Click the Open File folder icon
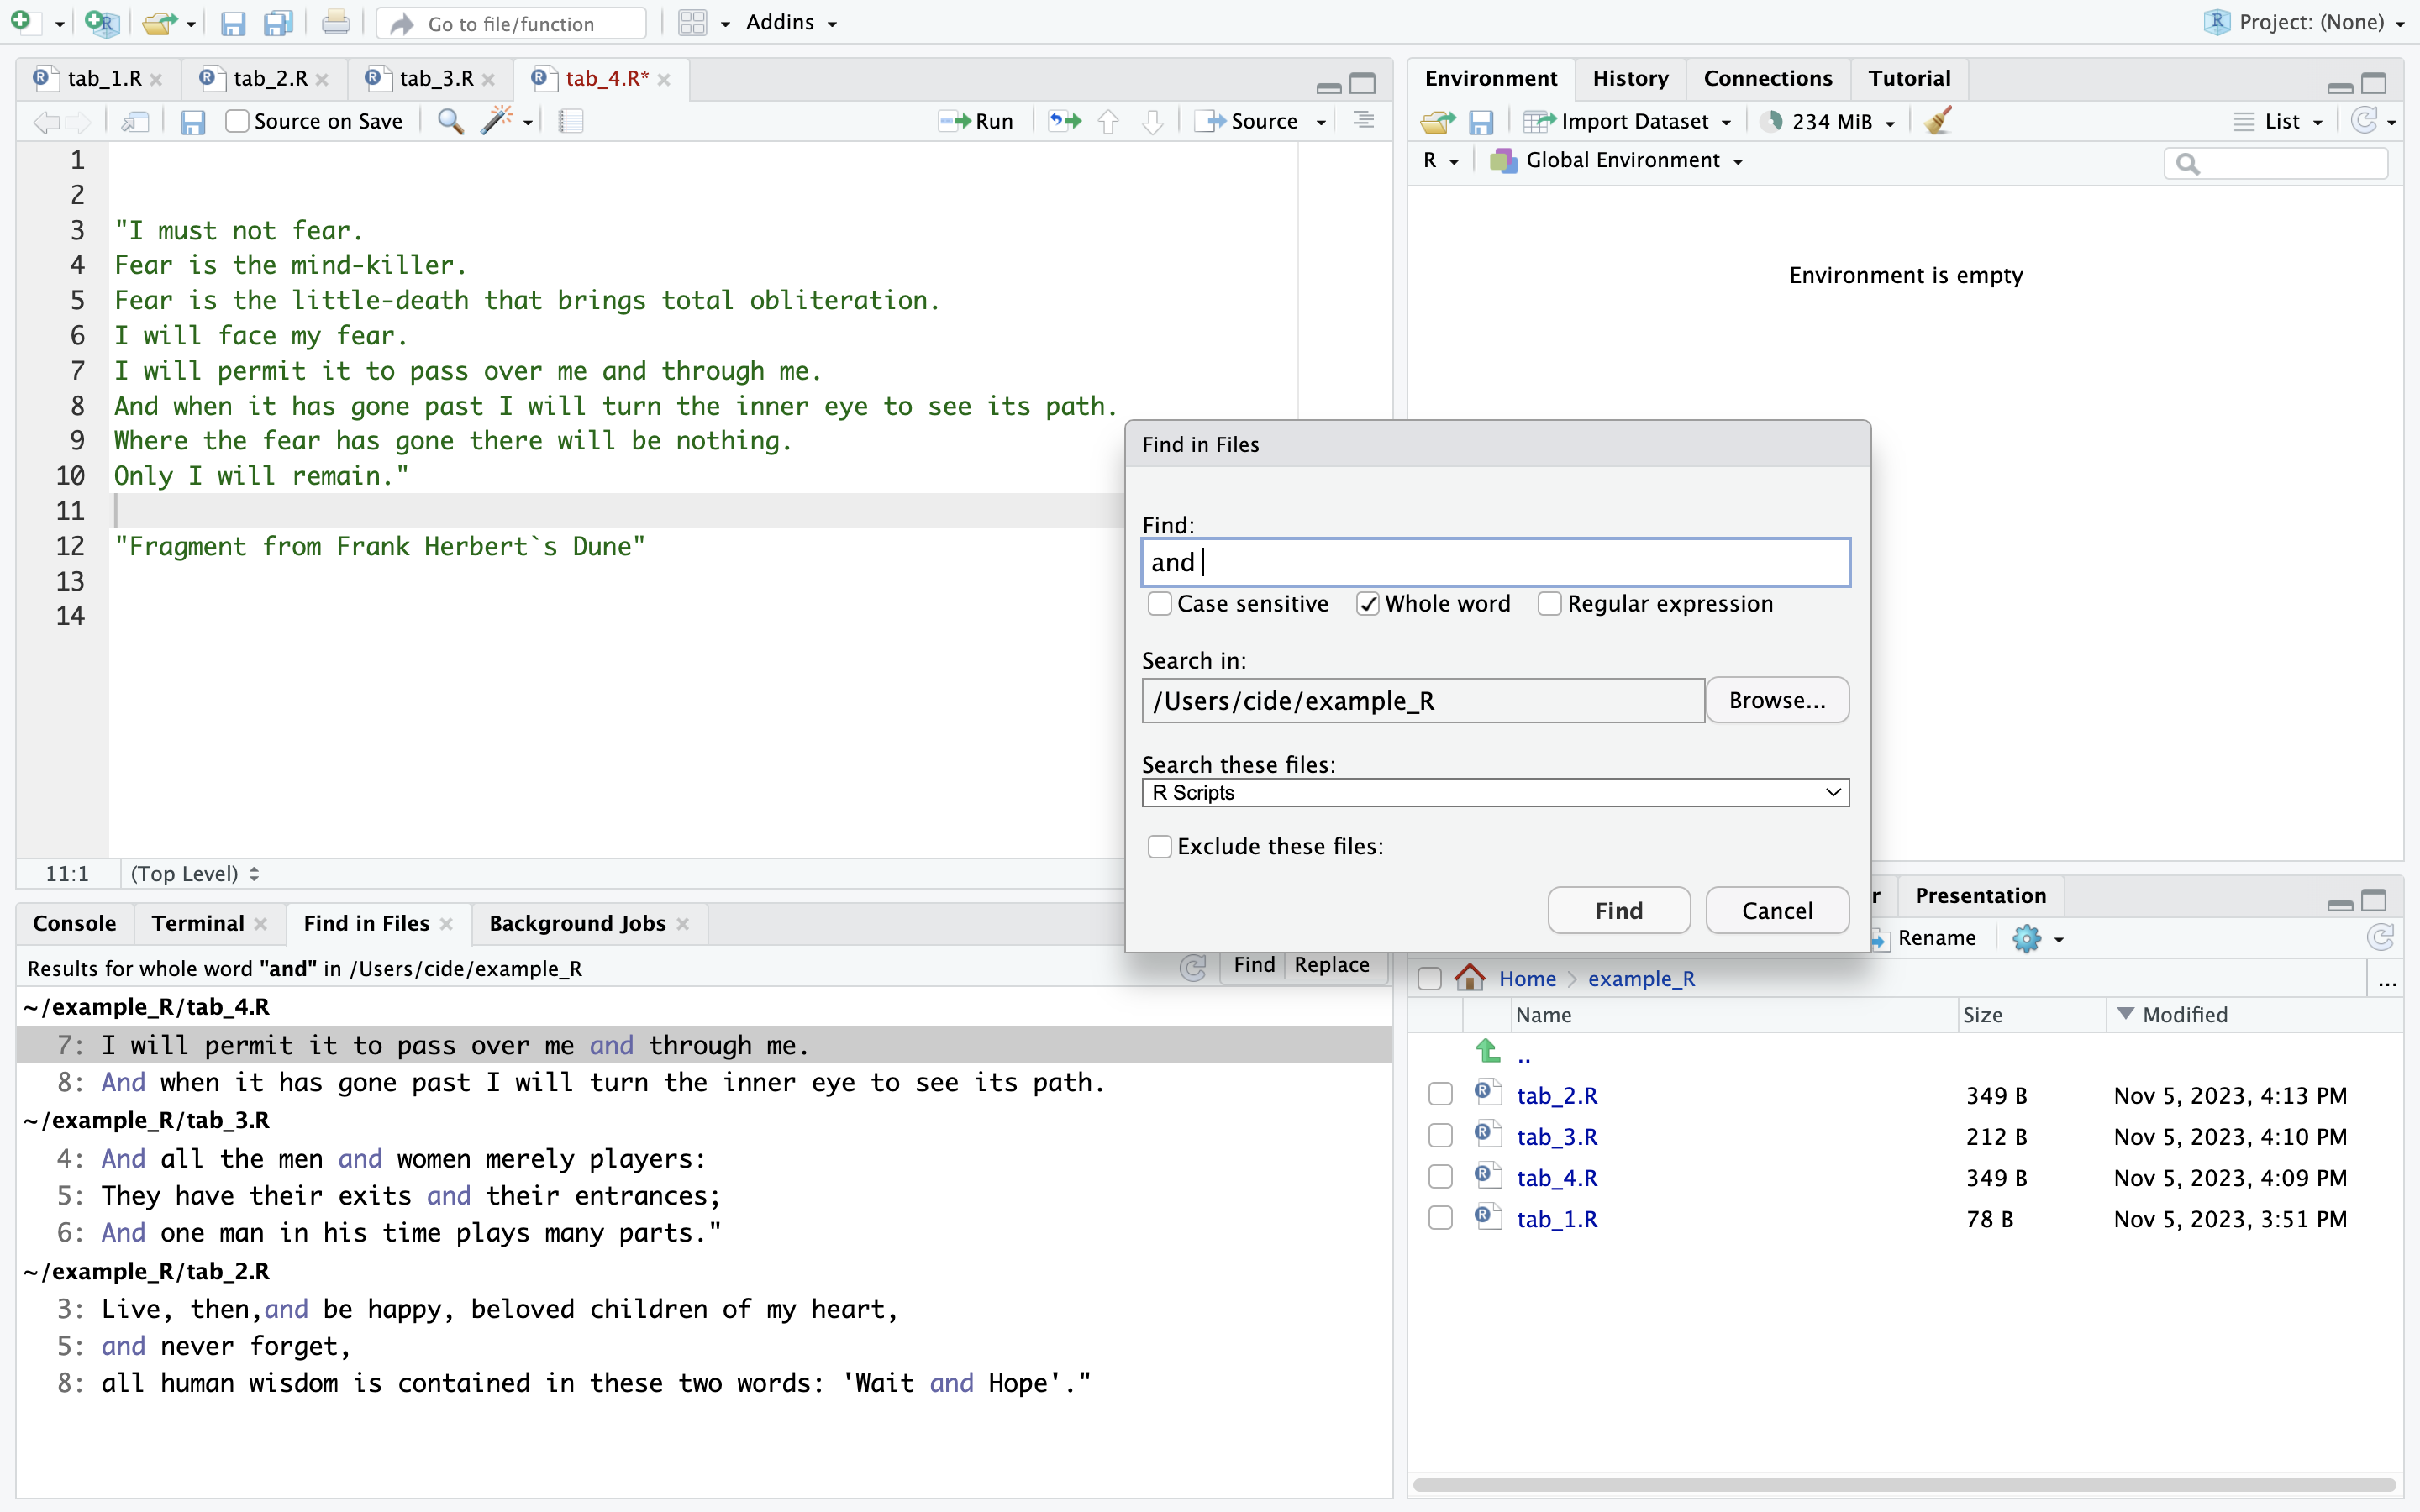The image size is (2420, 1512). [x=158, y=22]
